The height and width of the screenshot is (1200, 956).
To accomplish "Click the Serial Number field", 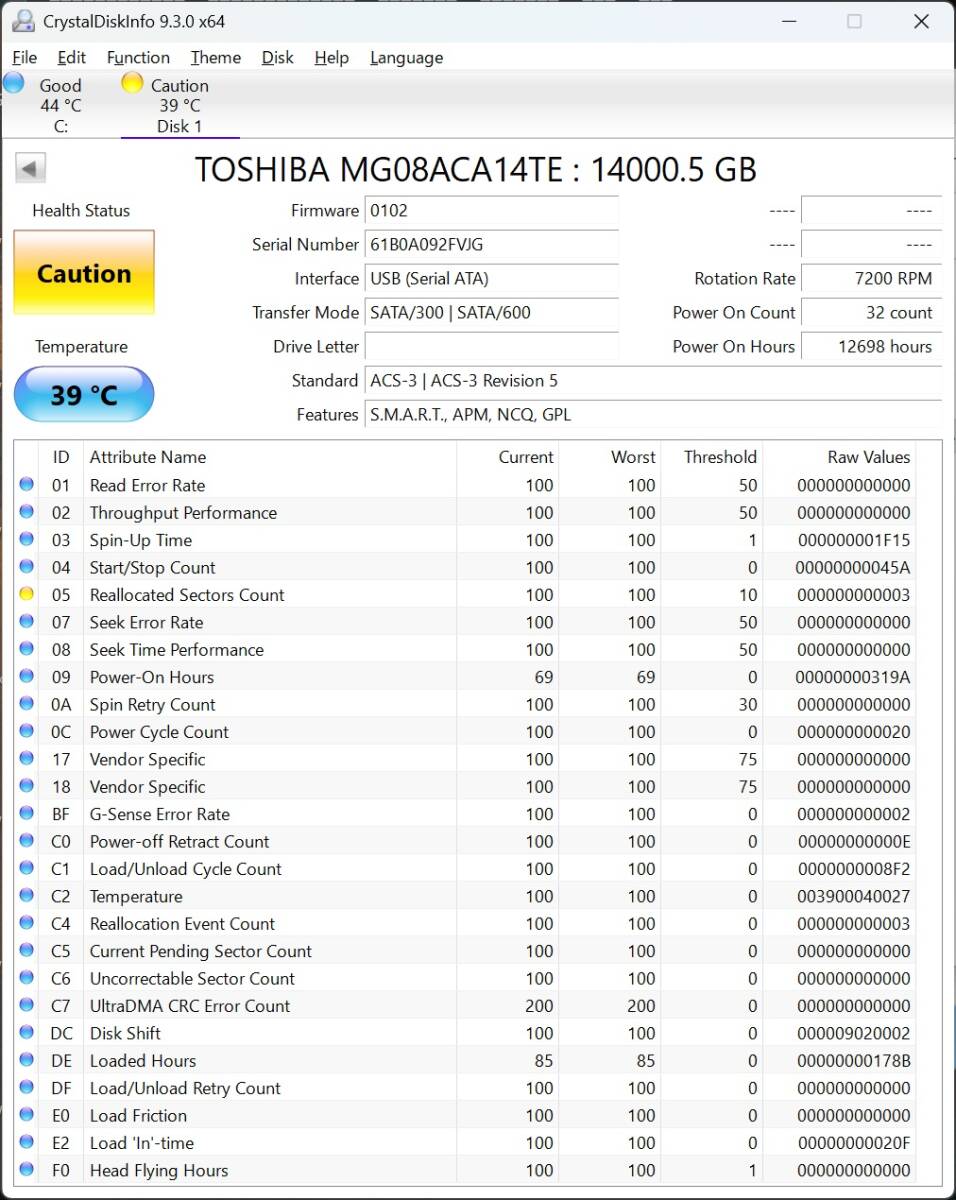I will 491,245.
